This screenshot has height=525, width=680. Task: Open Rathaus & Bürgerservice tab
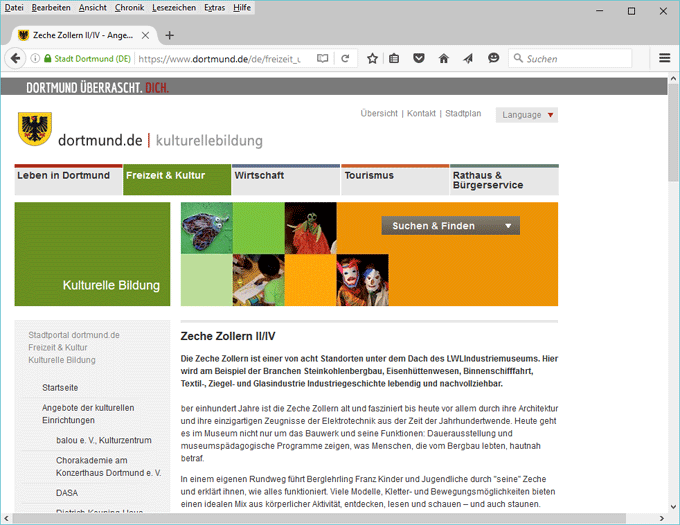coord(504,179)
